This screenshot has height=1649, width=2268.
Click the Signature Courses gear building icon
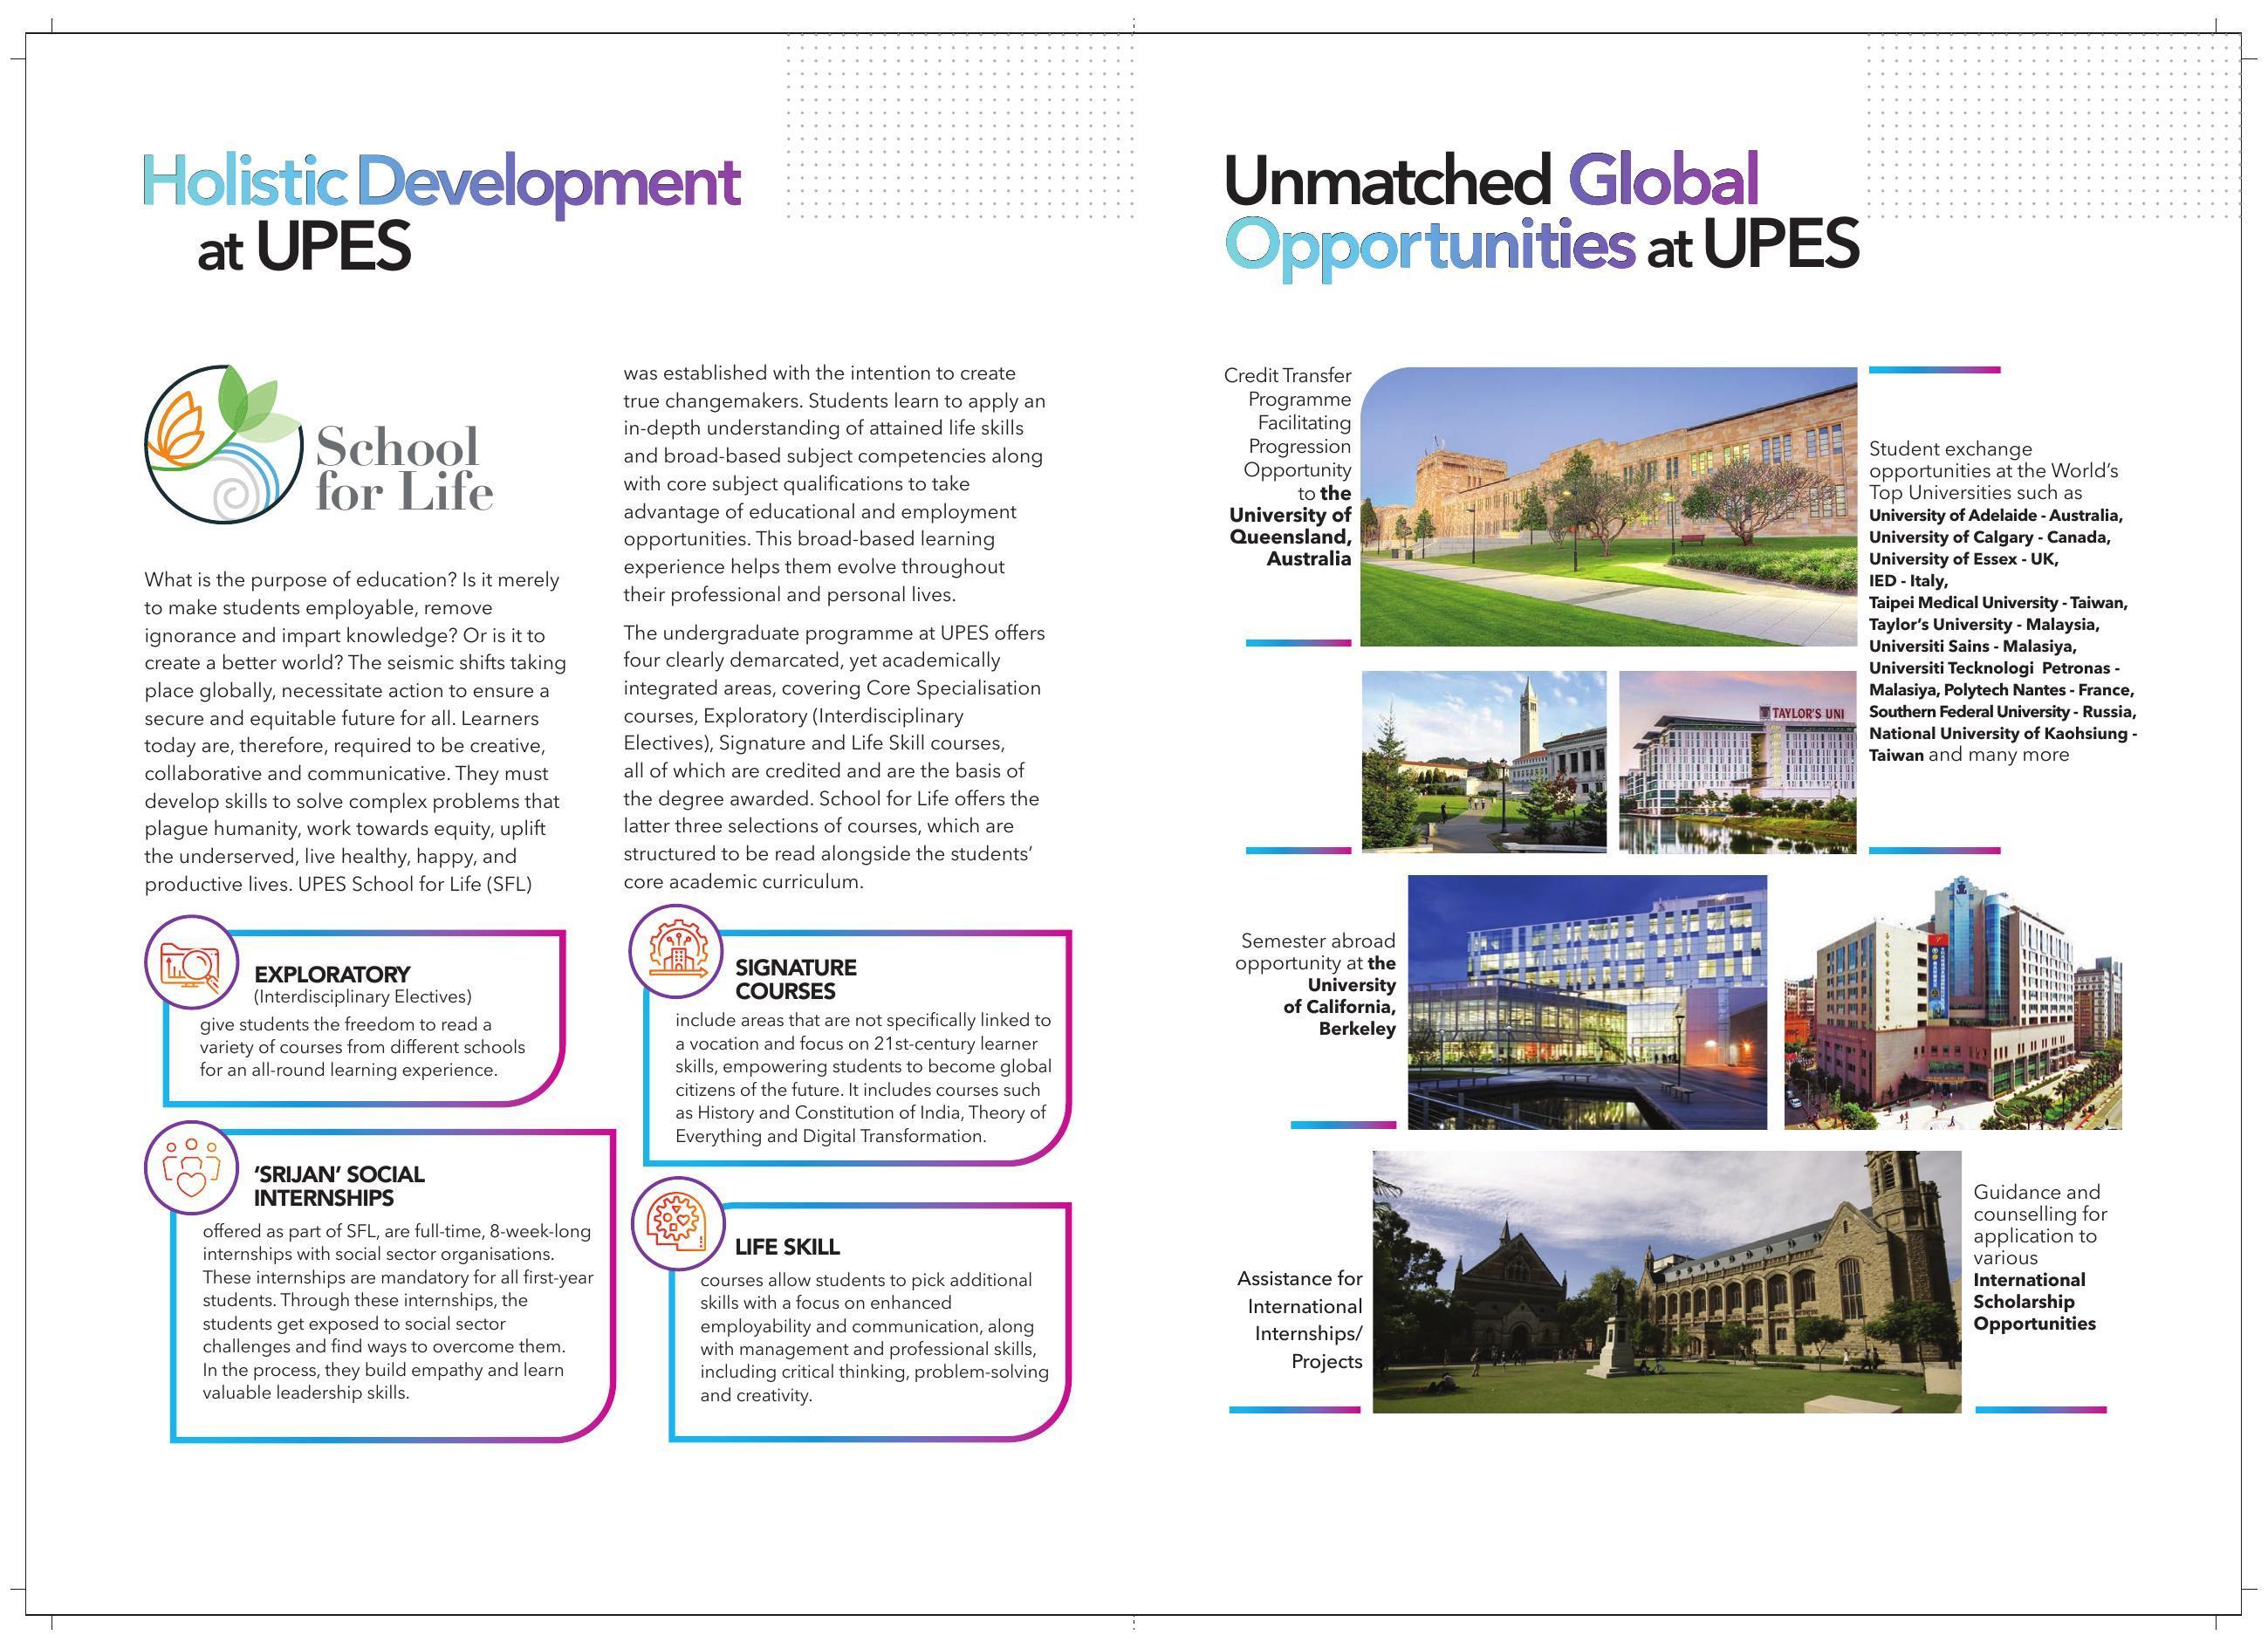click(x=676, y=952)
